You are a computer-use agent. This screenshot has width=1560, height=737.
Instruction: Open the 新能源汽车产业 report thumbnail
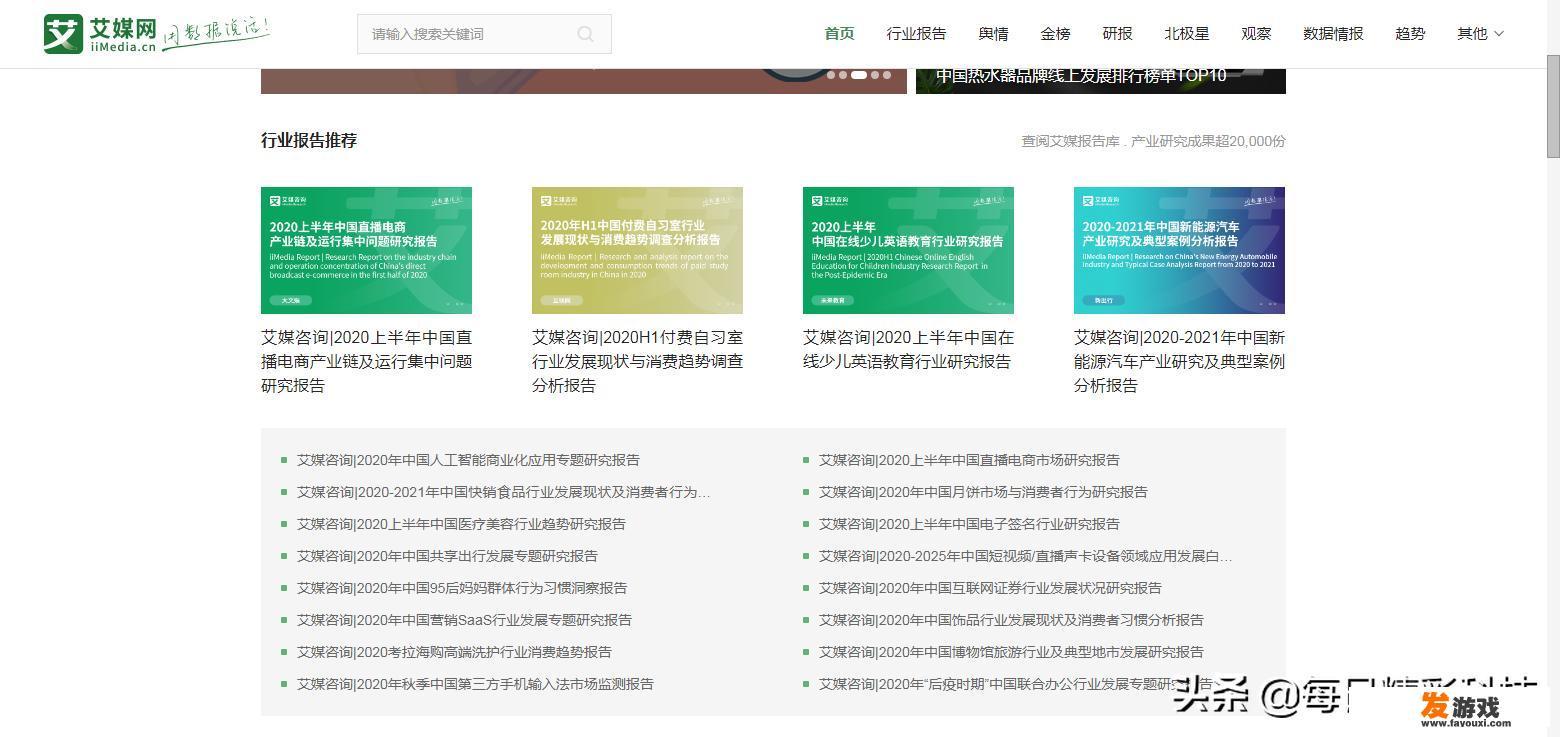(1179, 250)
